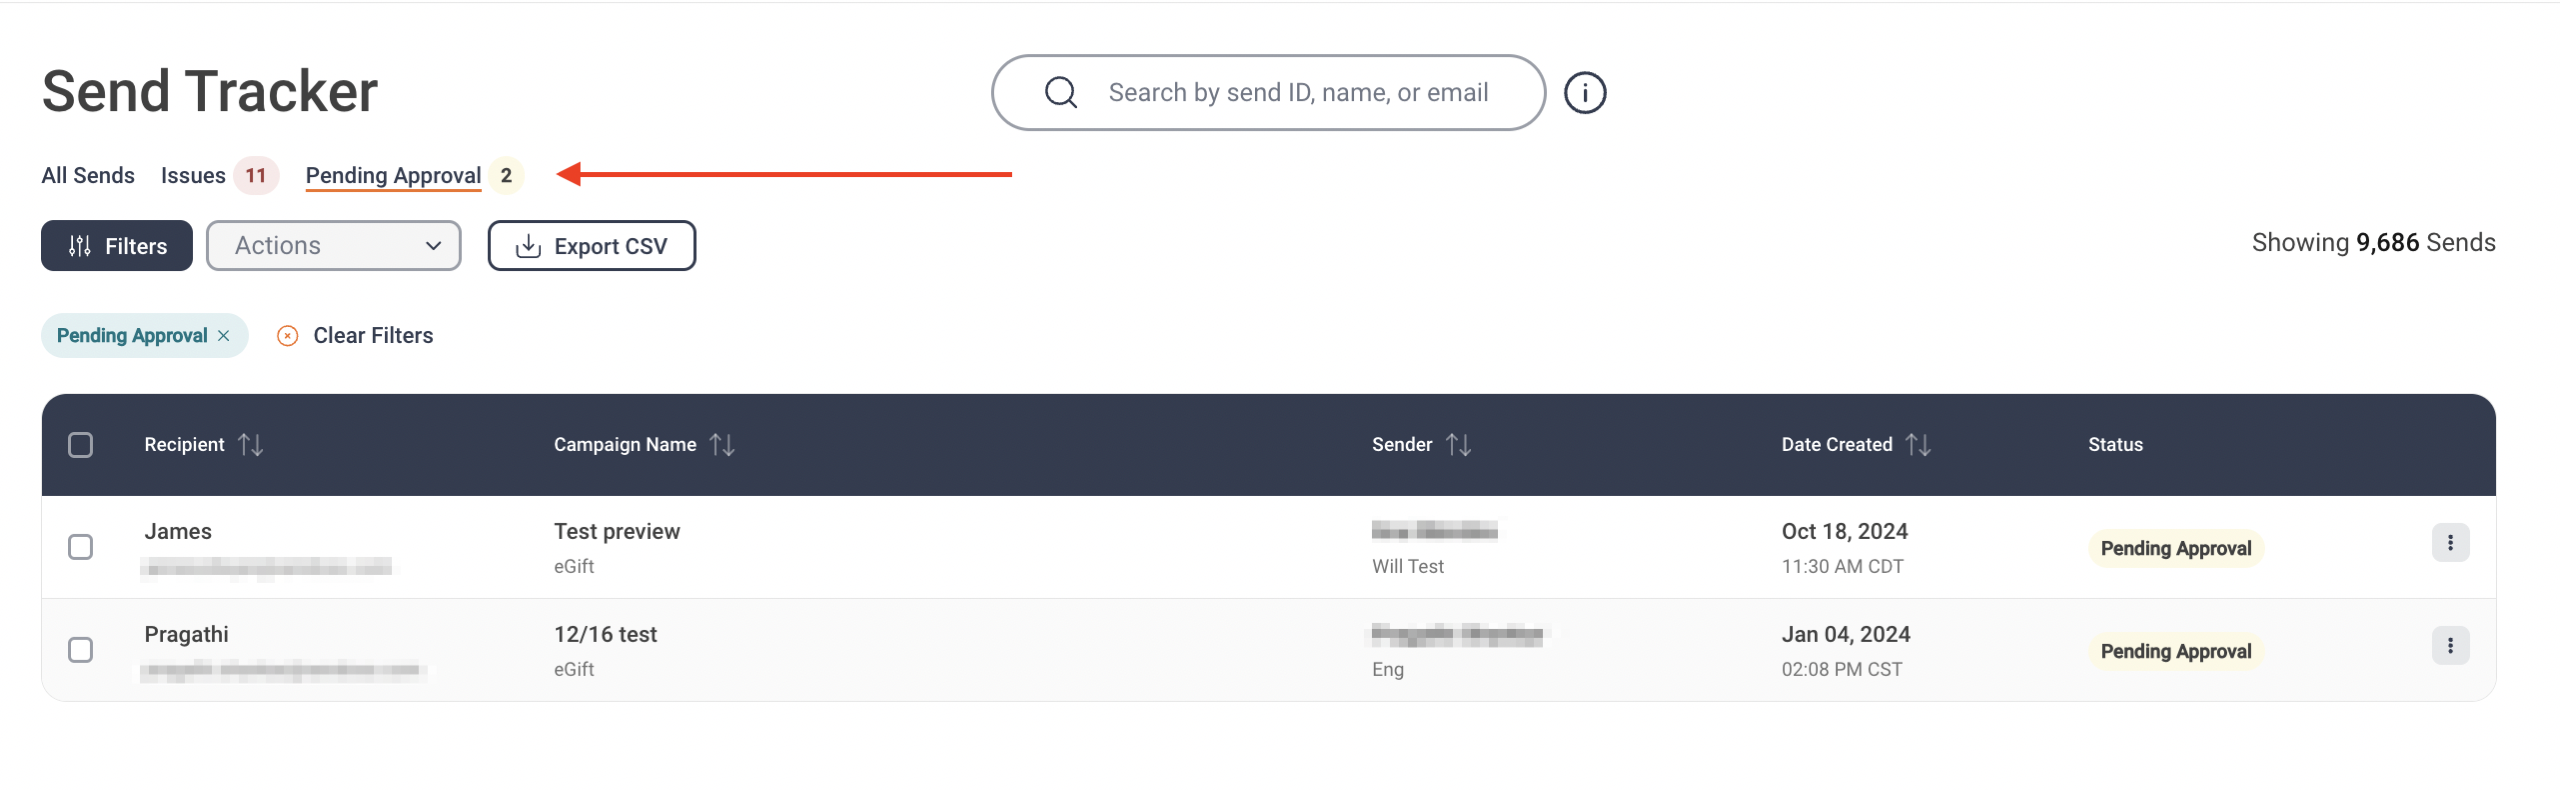Expand the Actions dropdown

pos(334,246)
